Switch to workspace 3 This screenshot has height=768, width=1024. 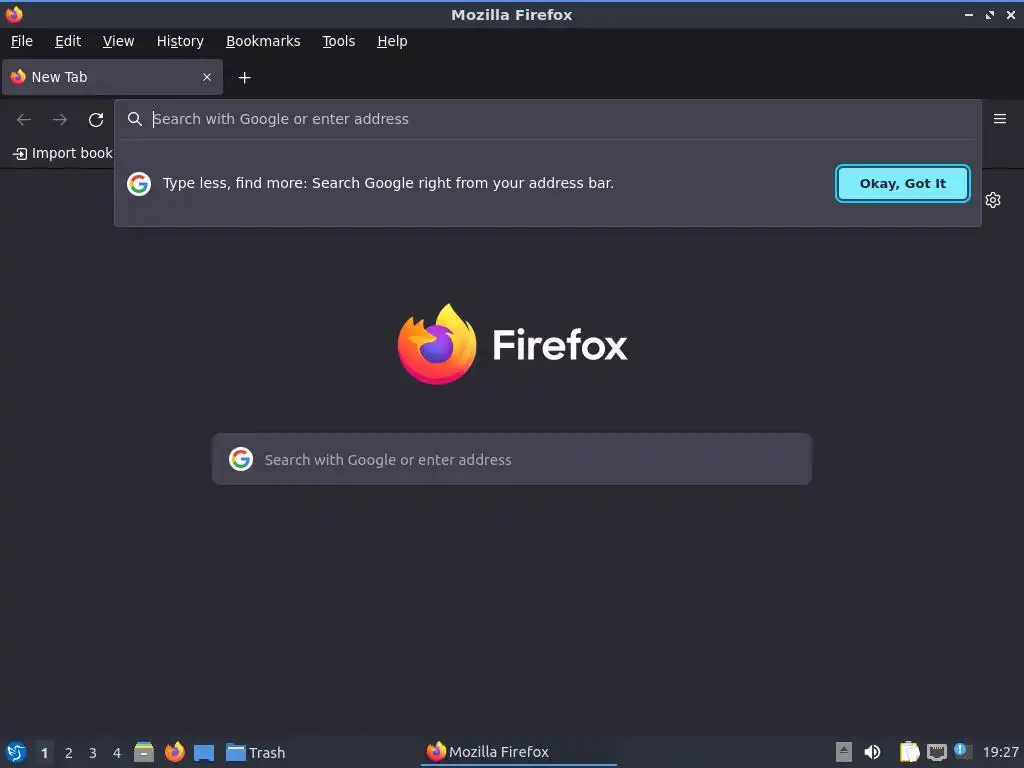pyautogui.click(x=93, y=753)
